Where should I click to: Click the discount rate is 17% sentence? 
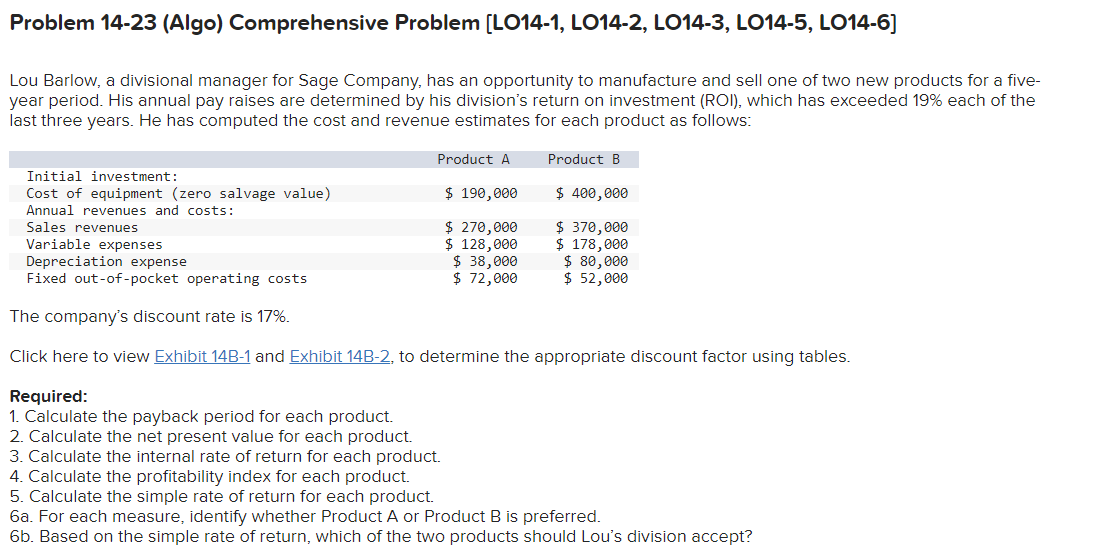click(150, 316)
